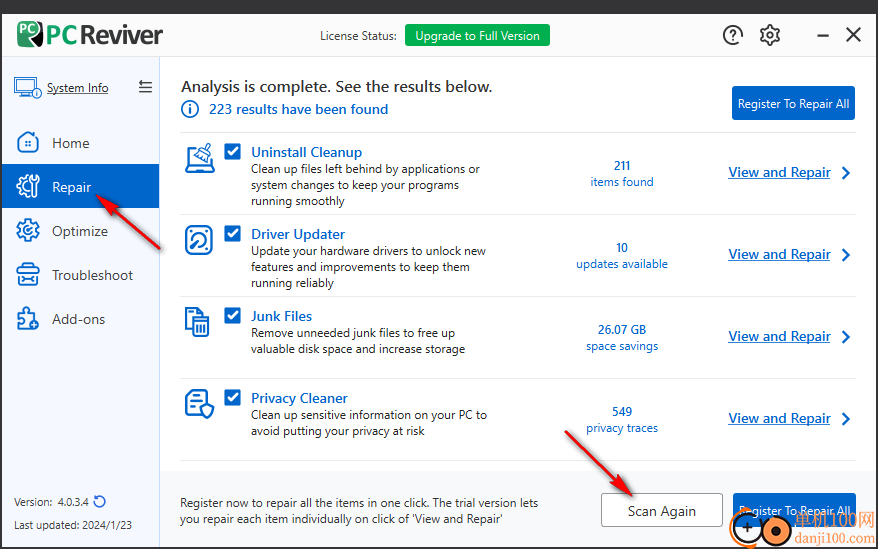Image resolution: width=878 pixels, height=549 pixels.
Task: Click the System Info monitor icon
Action: click(x=27, y=88)
